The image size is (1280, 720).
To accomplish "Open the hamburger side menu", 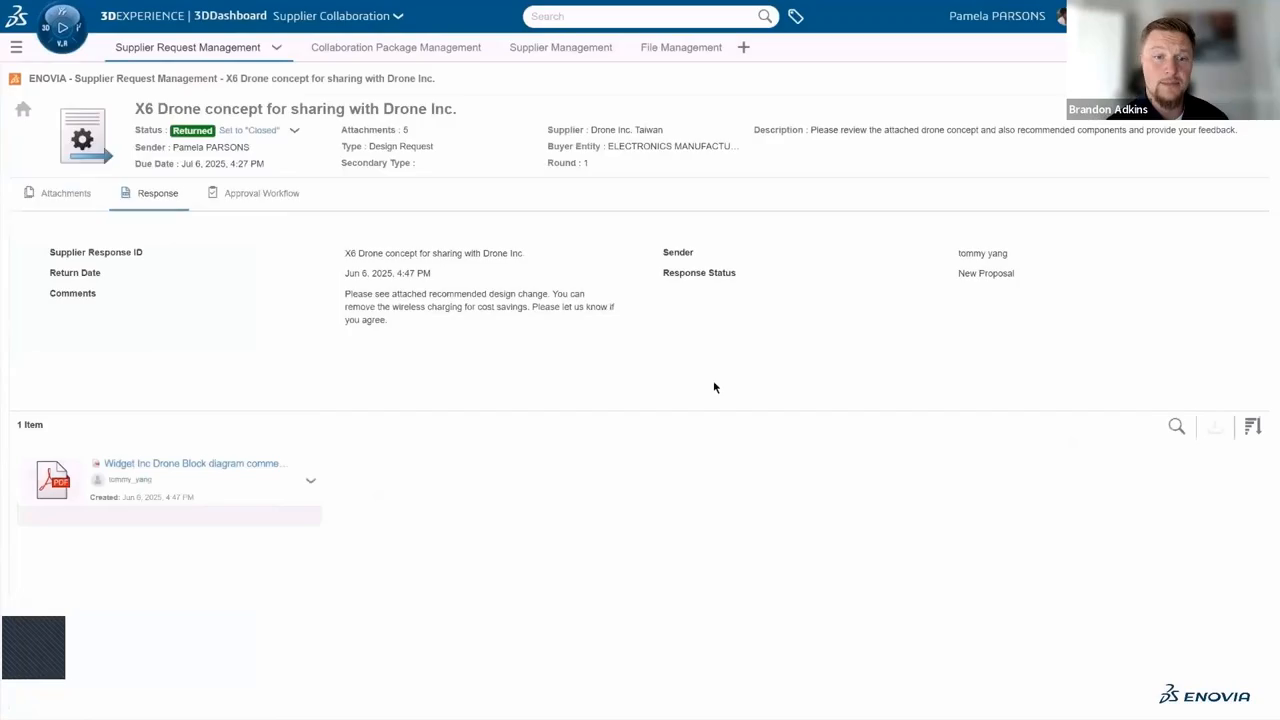I will pos(16,47).
